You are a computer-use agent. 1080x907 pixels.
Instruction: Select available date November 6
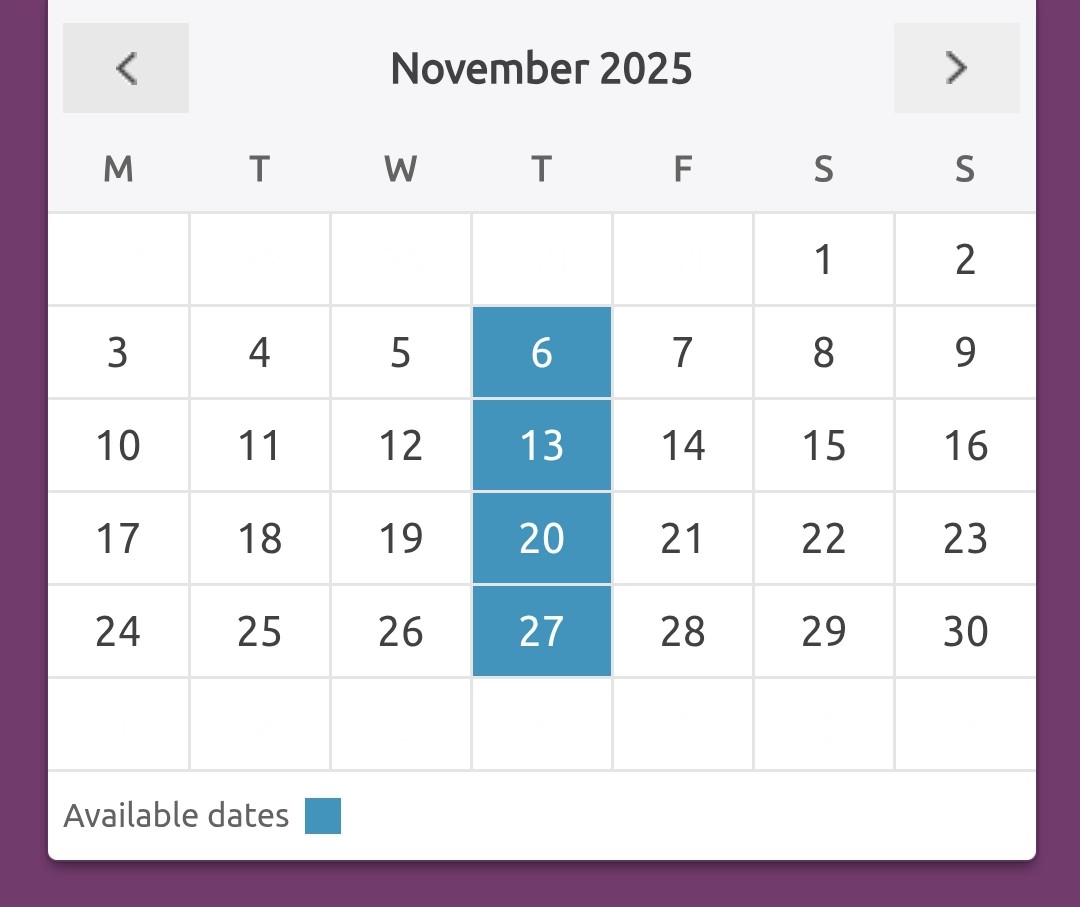(x=541, y=353)
